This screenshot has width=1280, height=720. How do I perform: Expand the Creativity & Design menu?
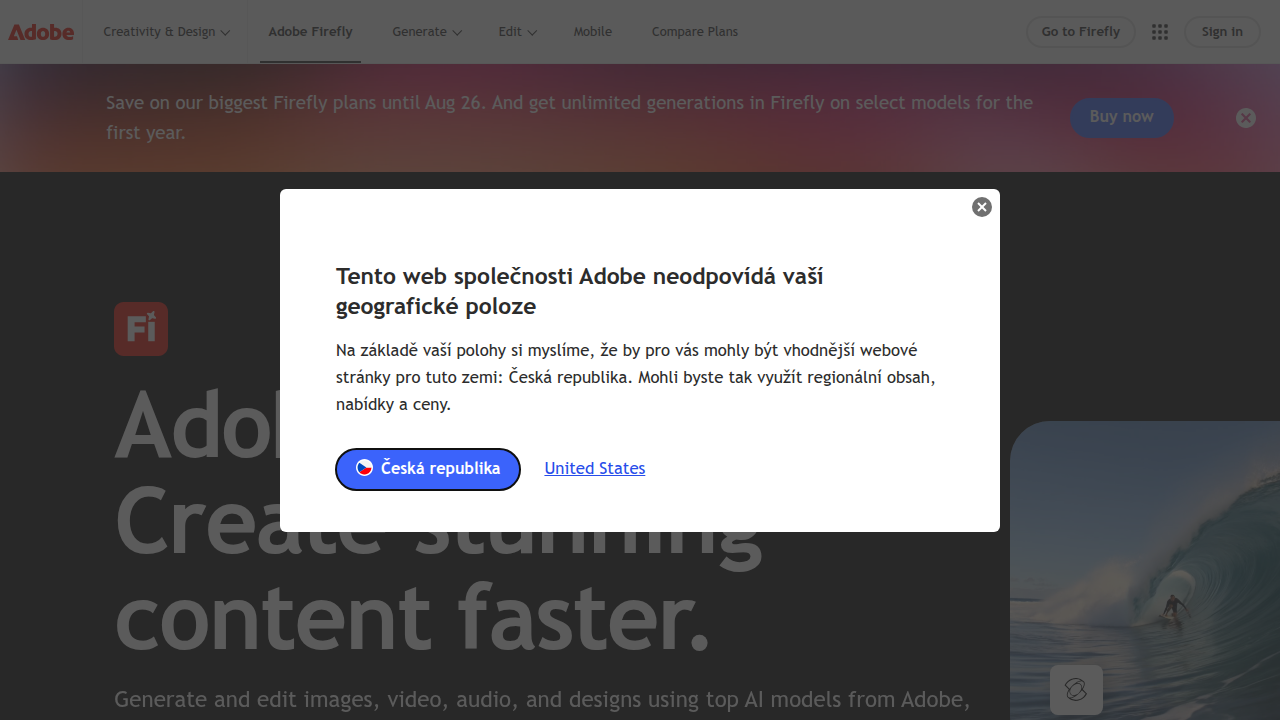point(167,32)
